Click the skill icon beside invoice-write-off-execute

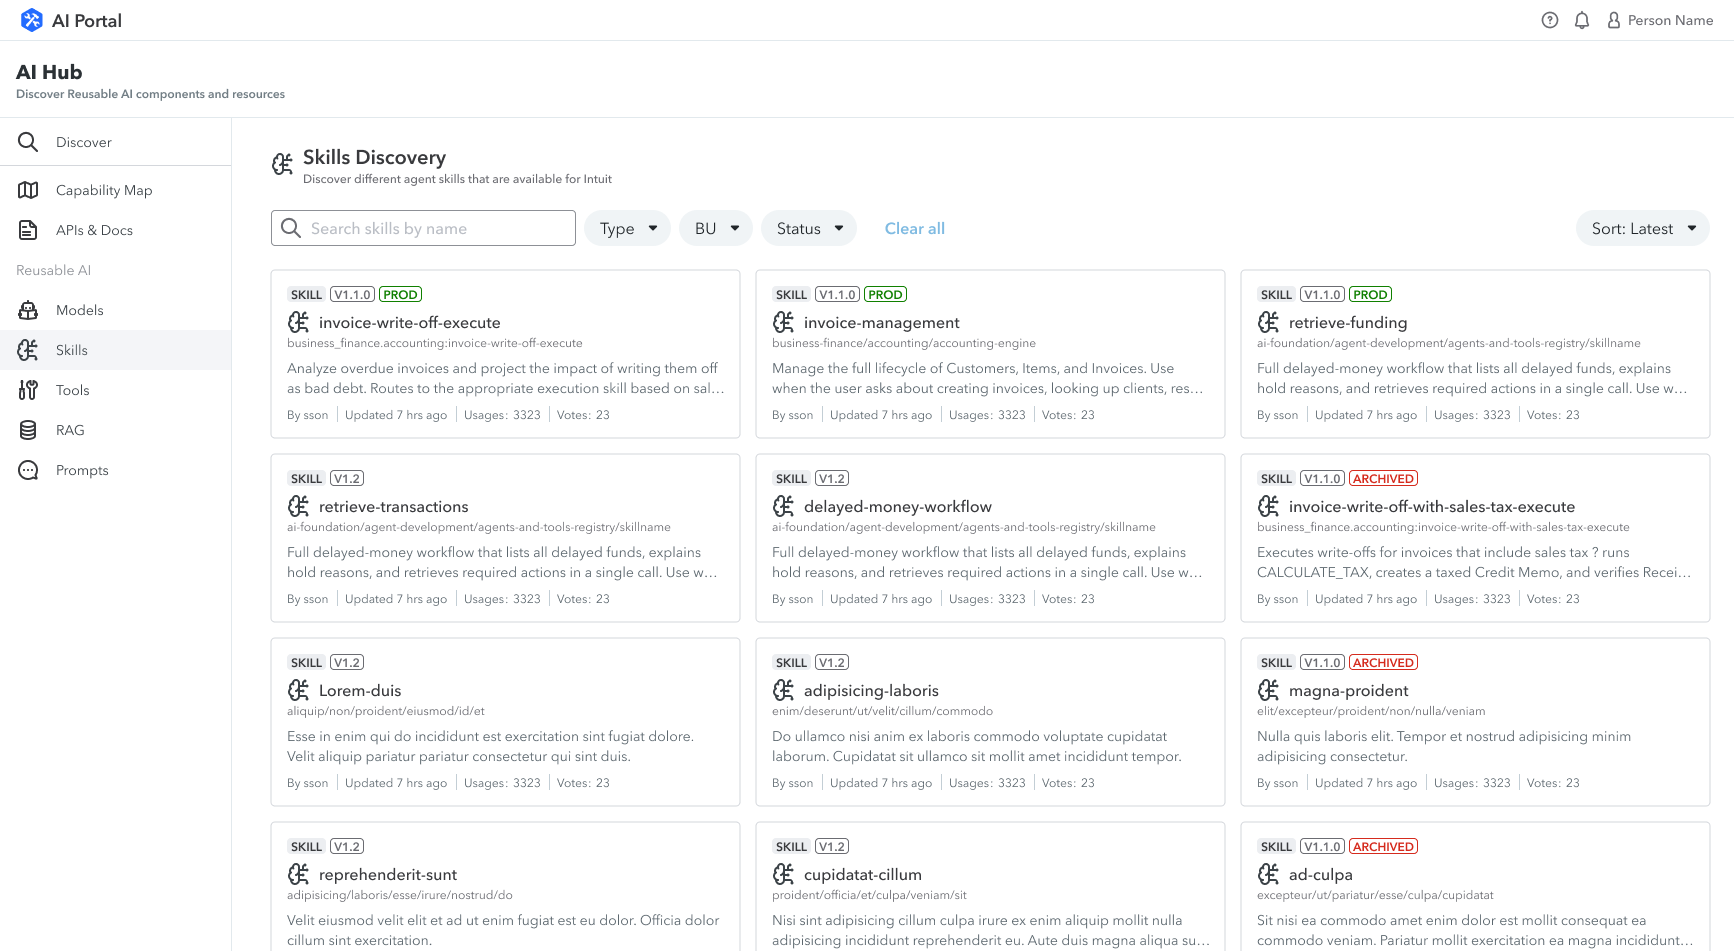click(x=299, y=322)
